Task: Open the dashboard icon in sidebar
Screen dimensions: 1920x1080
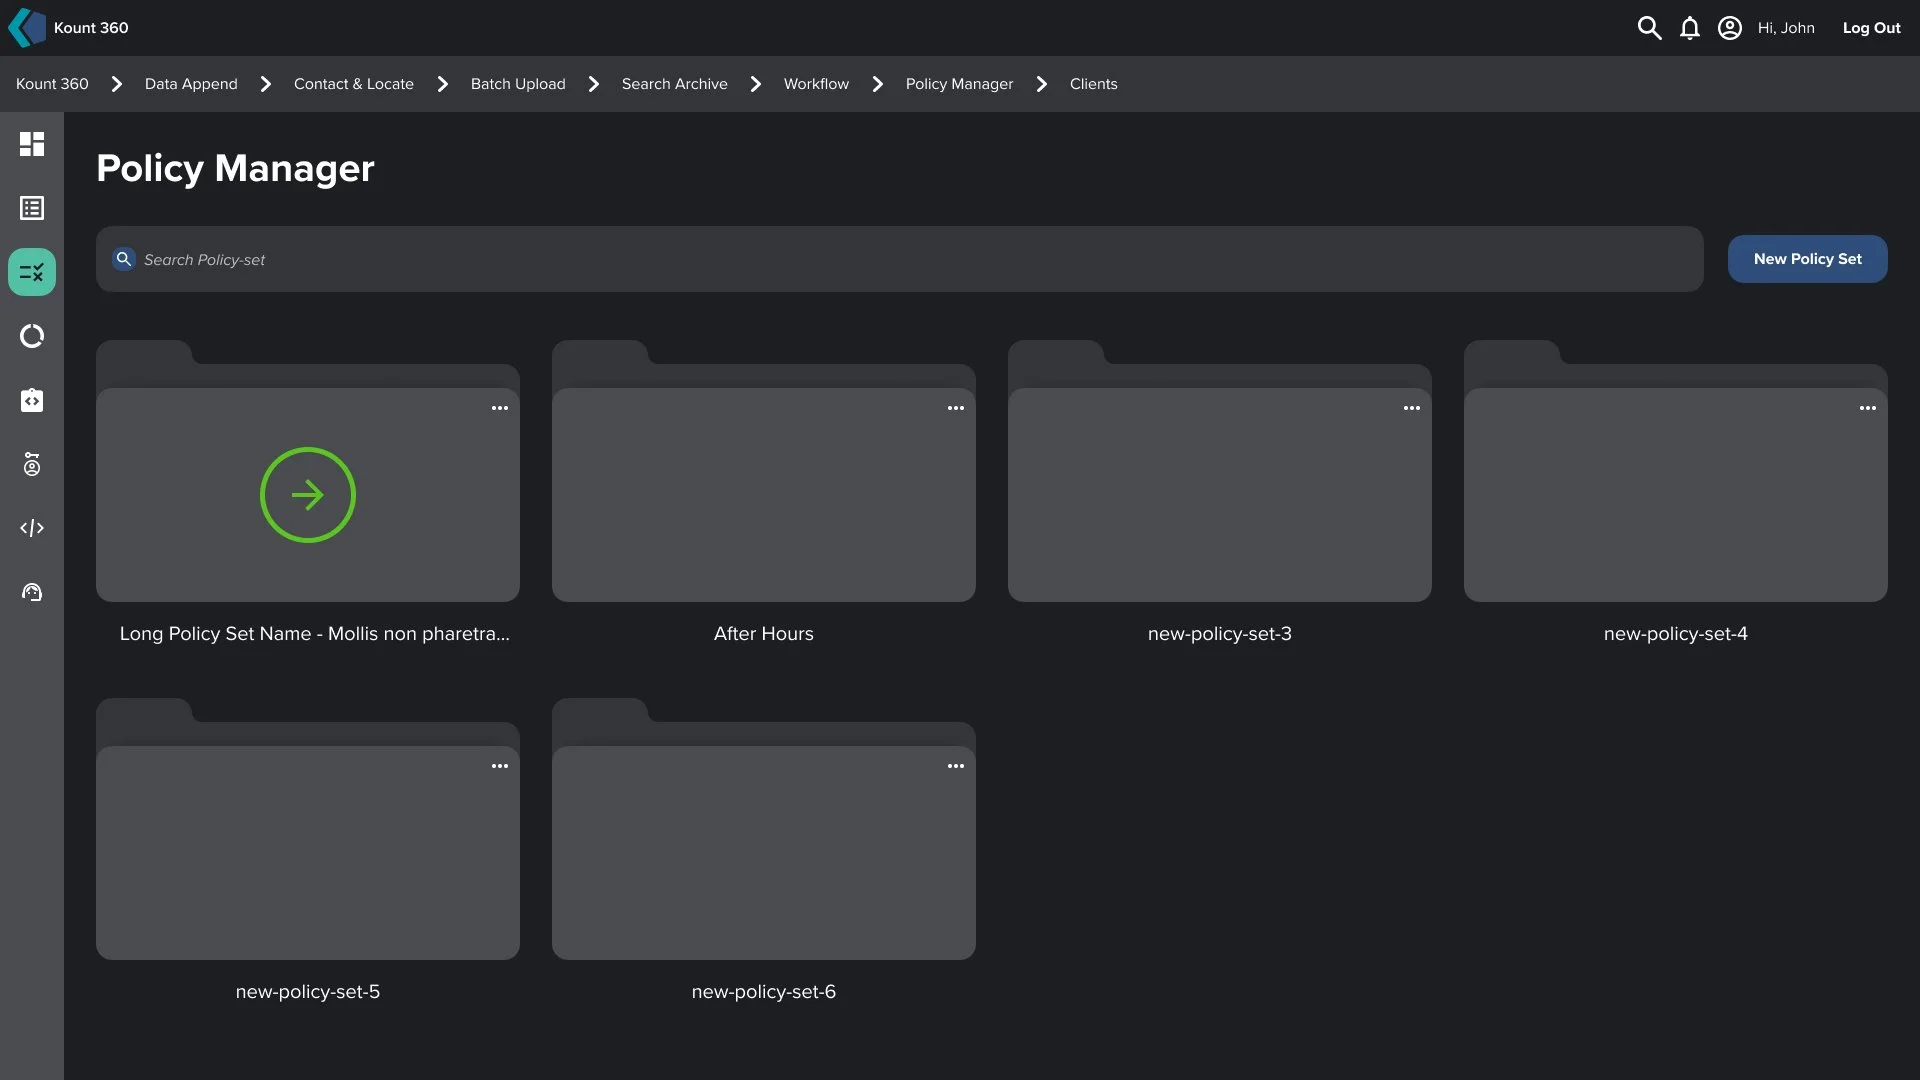Action: pyautogui.click(x=32, y=144)
